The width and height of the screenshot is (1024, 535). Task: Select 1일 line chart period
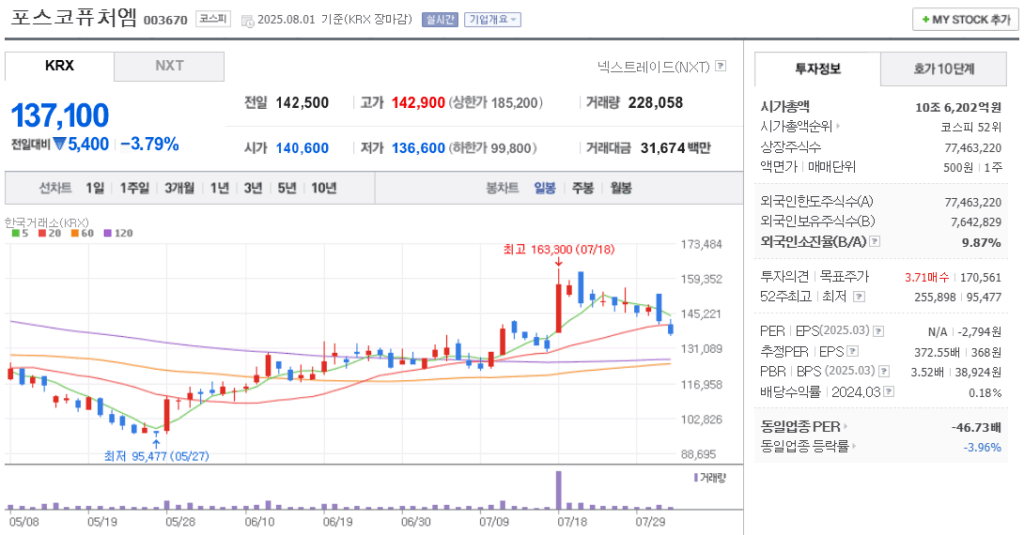tap(95, 188)
